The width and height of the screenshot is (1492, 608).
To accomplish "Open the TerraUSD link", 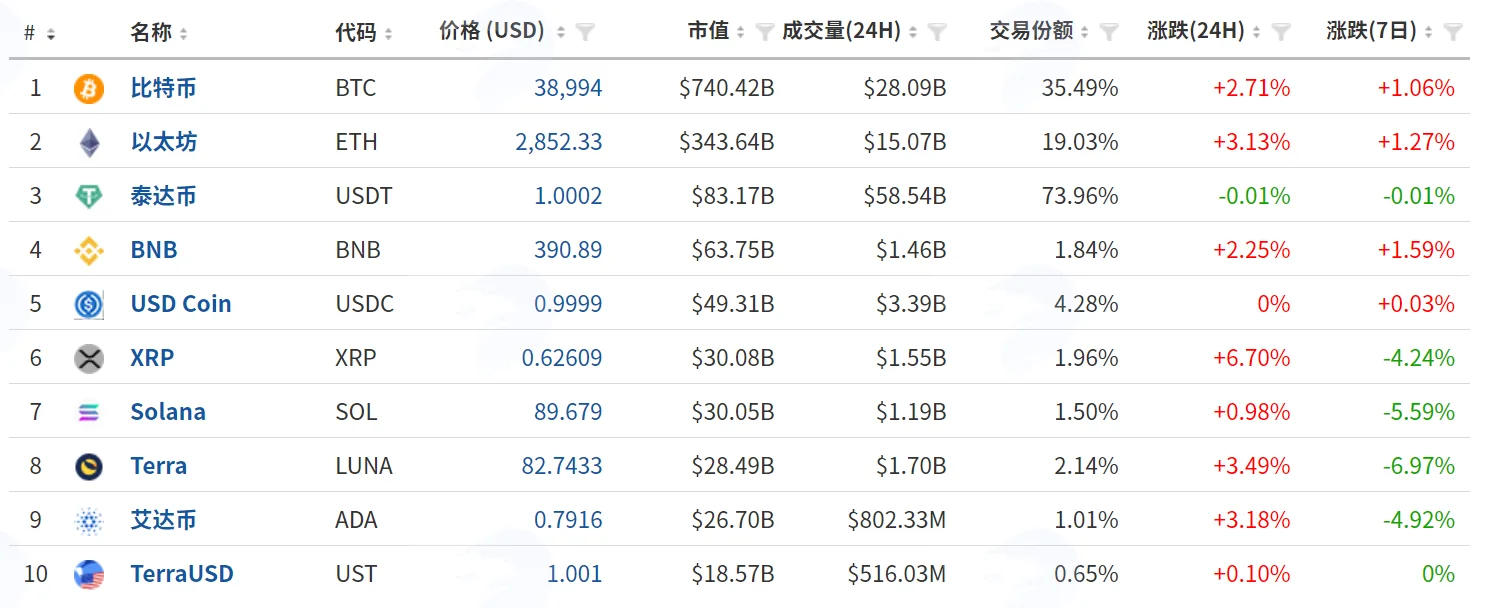I will click(x=182, y=574).
